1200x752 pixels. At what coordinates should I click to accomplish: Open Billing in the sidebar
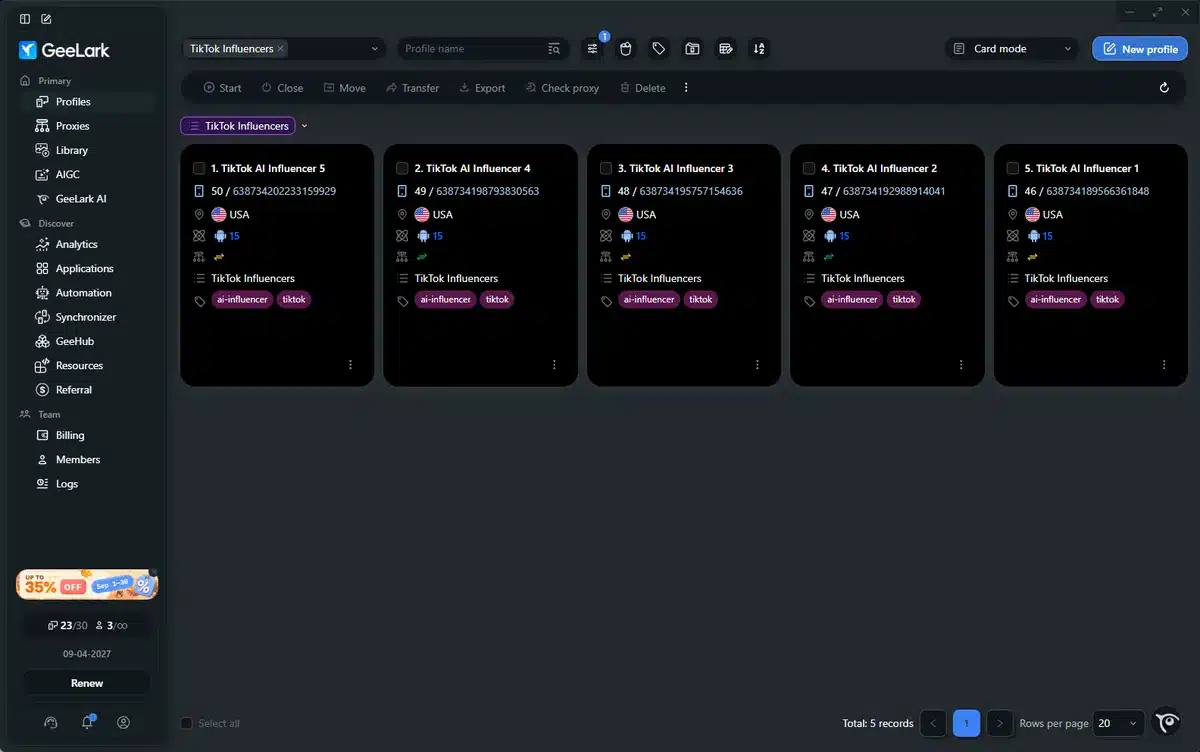click(70, 435)
